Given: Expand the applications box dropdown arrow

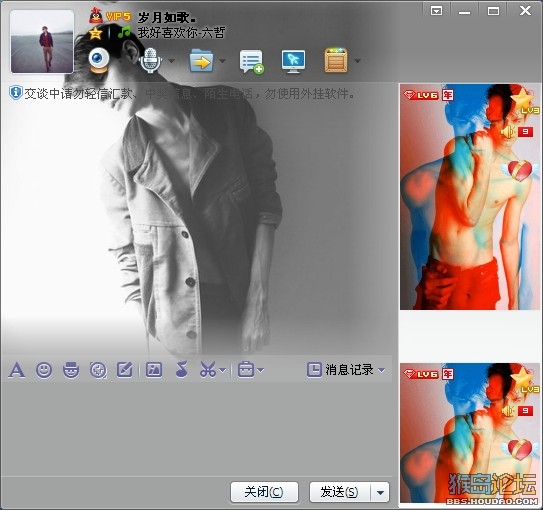Looking at the screenshot, I should point(357,61).
